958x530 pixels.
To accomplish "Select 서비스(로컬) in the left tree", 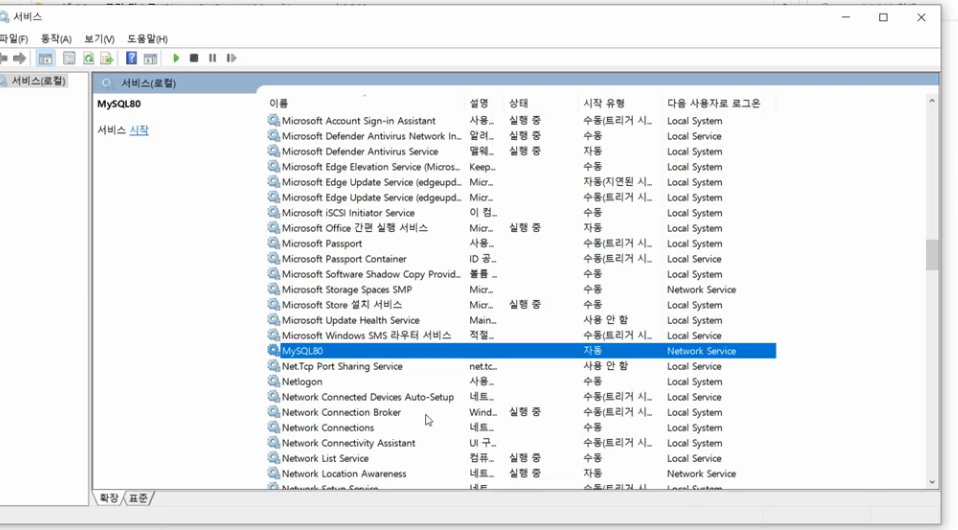I will [38, 81].
